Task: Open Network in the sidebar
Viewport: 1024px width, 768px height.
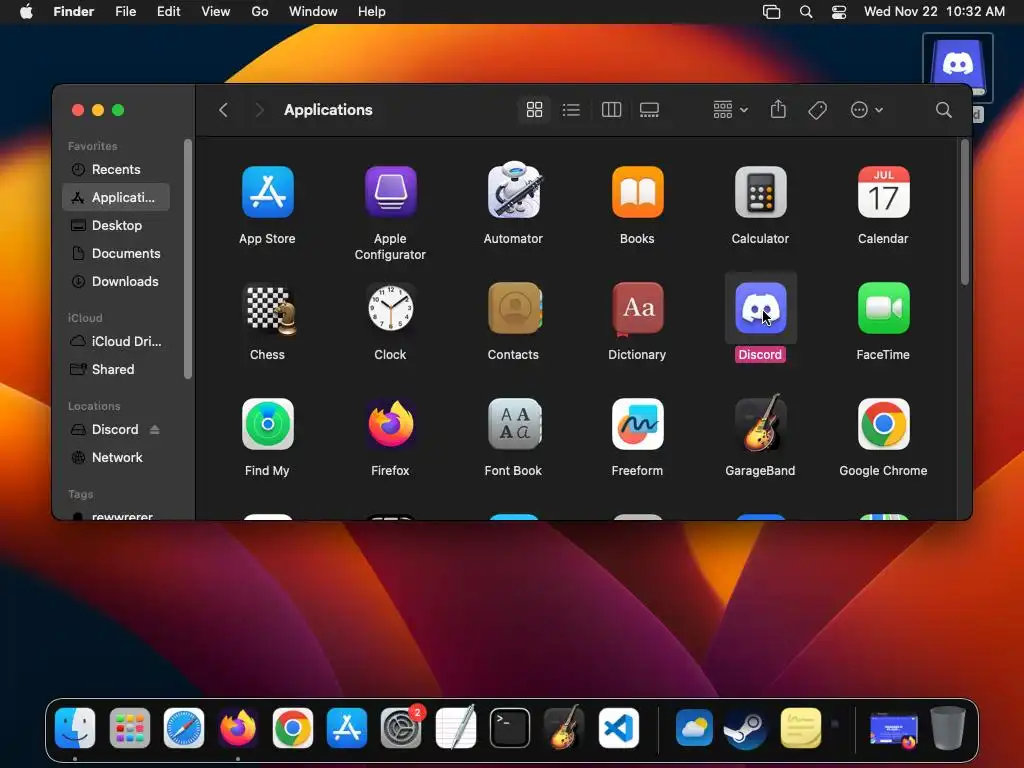Action: [116, 457]
